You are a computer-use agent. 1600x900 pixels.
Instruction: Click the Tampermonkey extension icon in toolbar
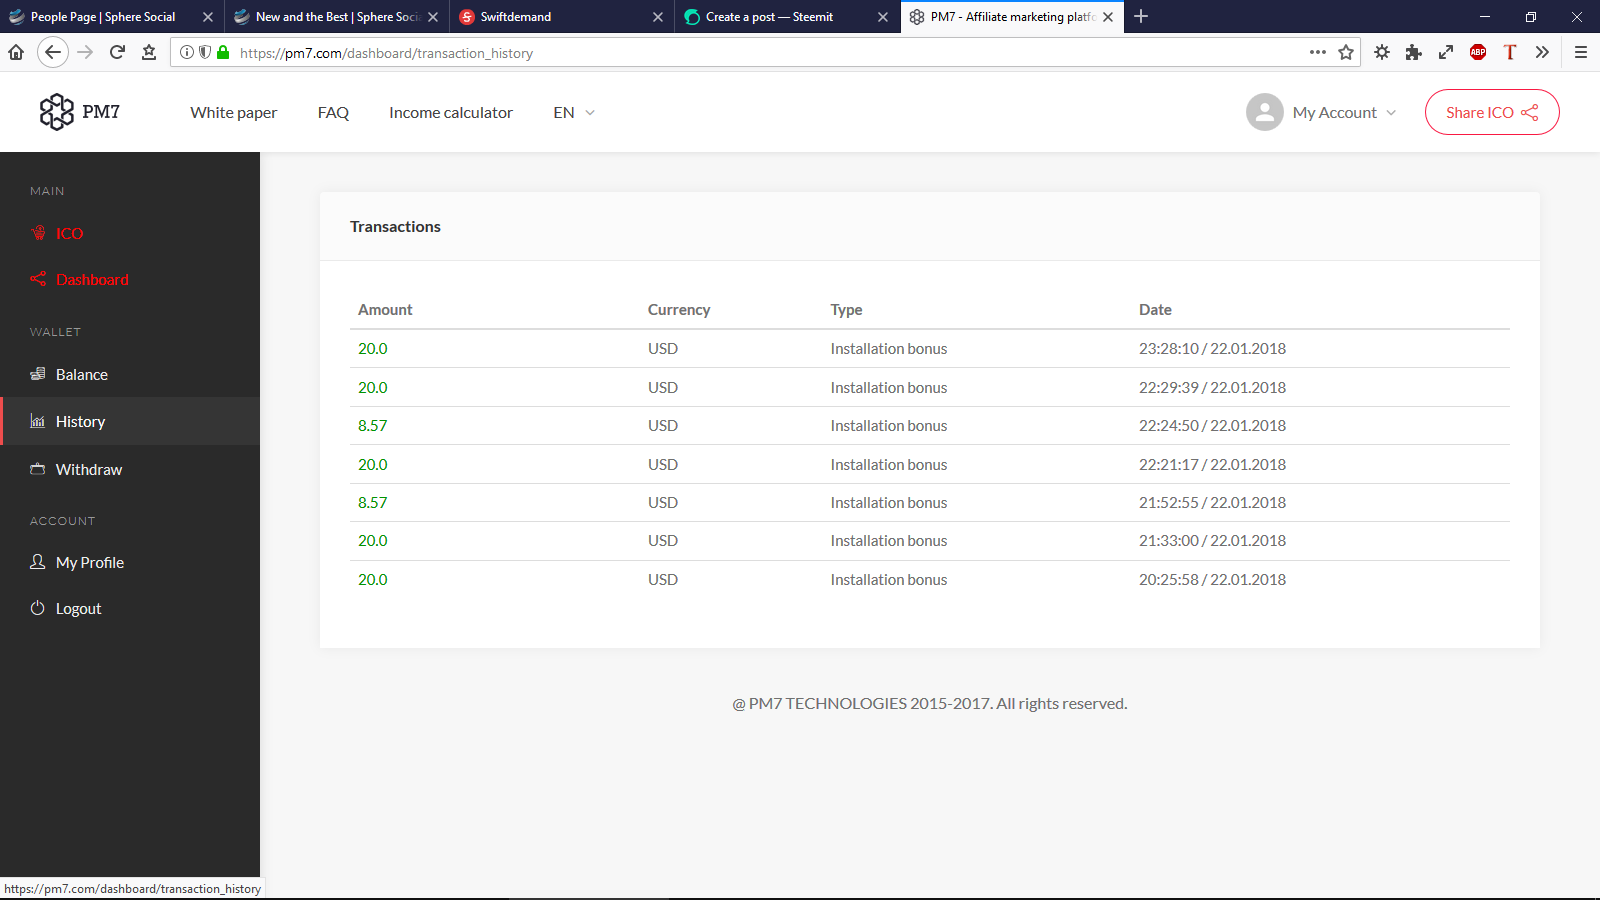(1510, 52)
